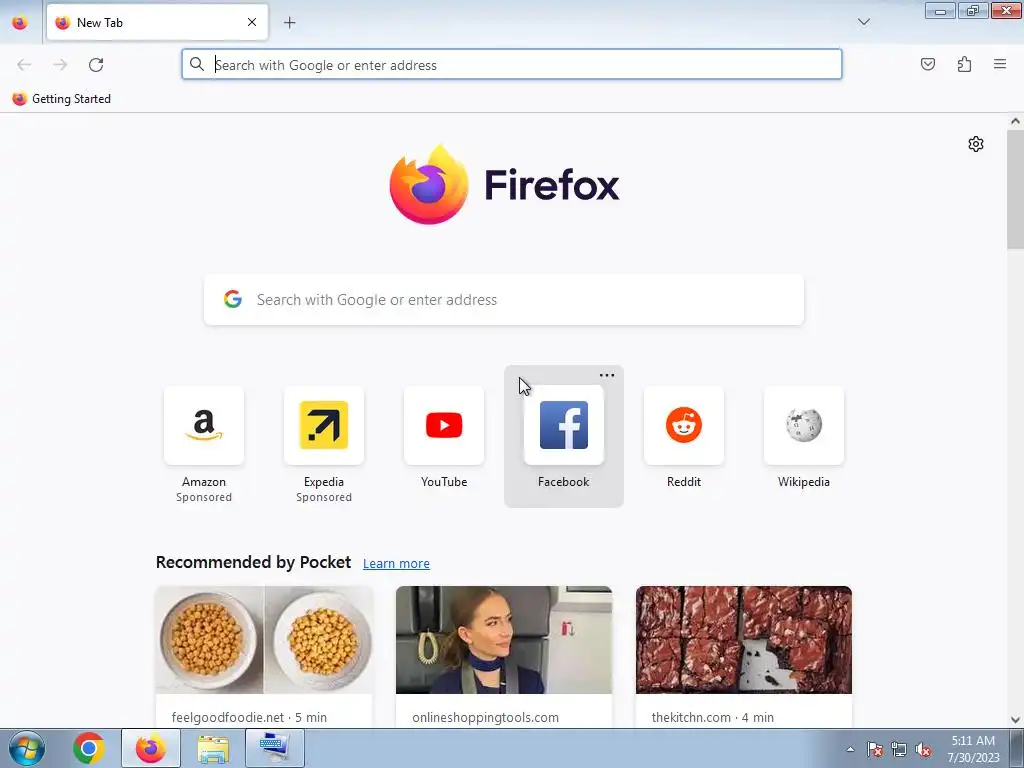Open Firefox View pinned tab icon
The image size is (1024, 768).
click(20, 23)
